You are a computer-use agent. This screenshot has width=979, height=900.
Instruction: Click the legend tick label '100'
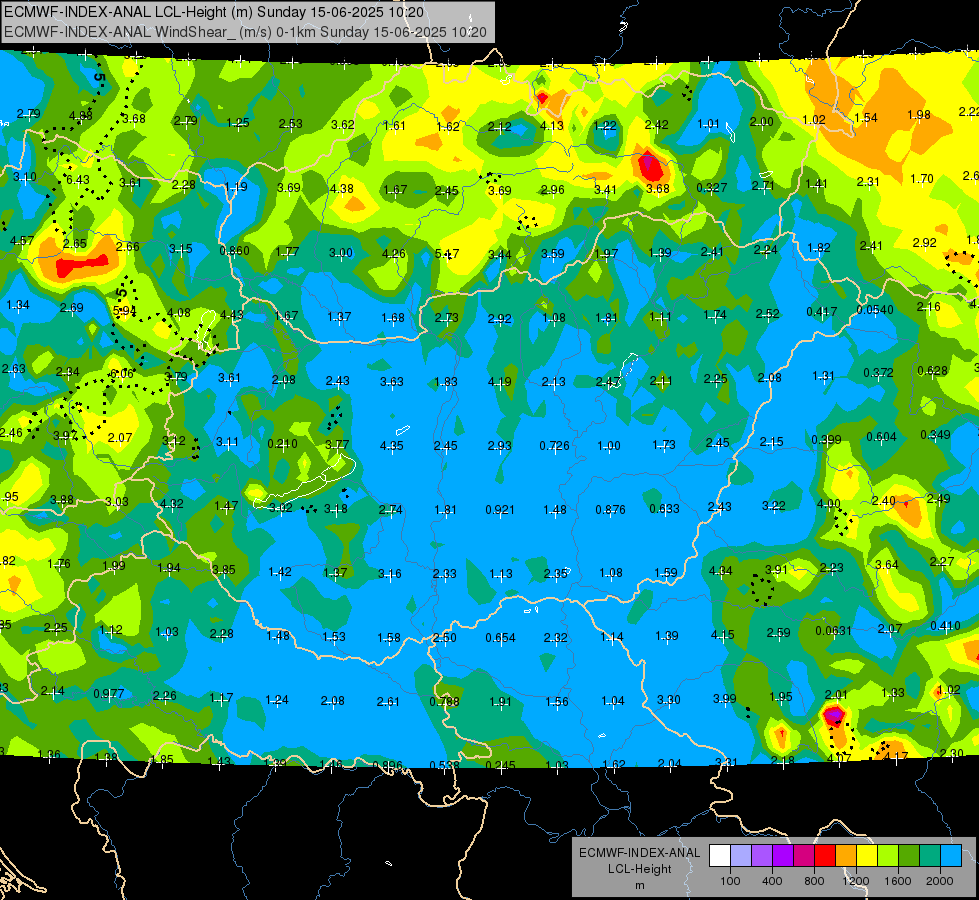pos(730,881)
